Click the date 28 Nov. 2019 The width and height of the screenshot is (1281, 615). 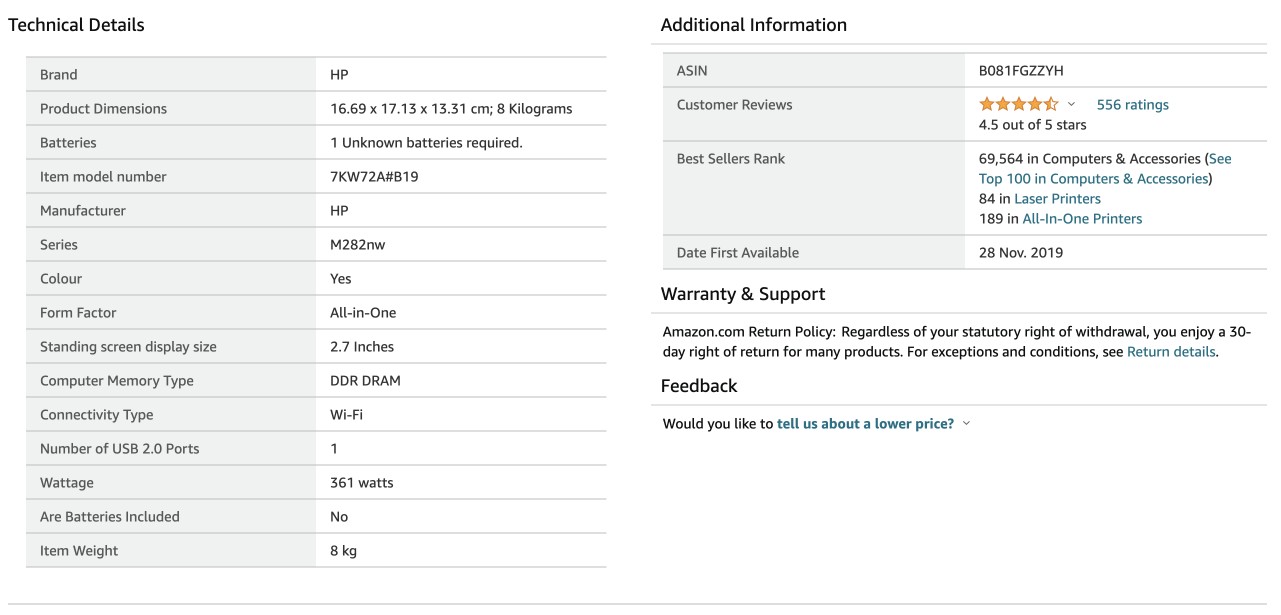(x=1020, y=253)
